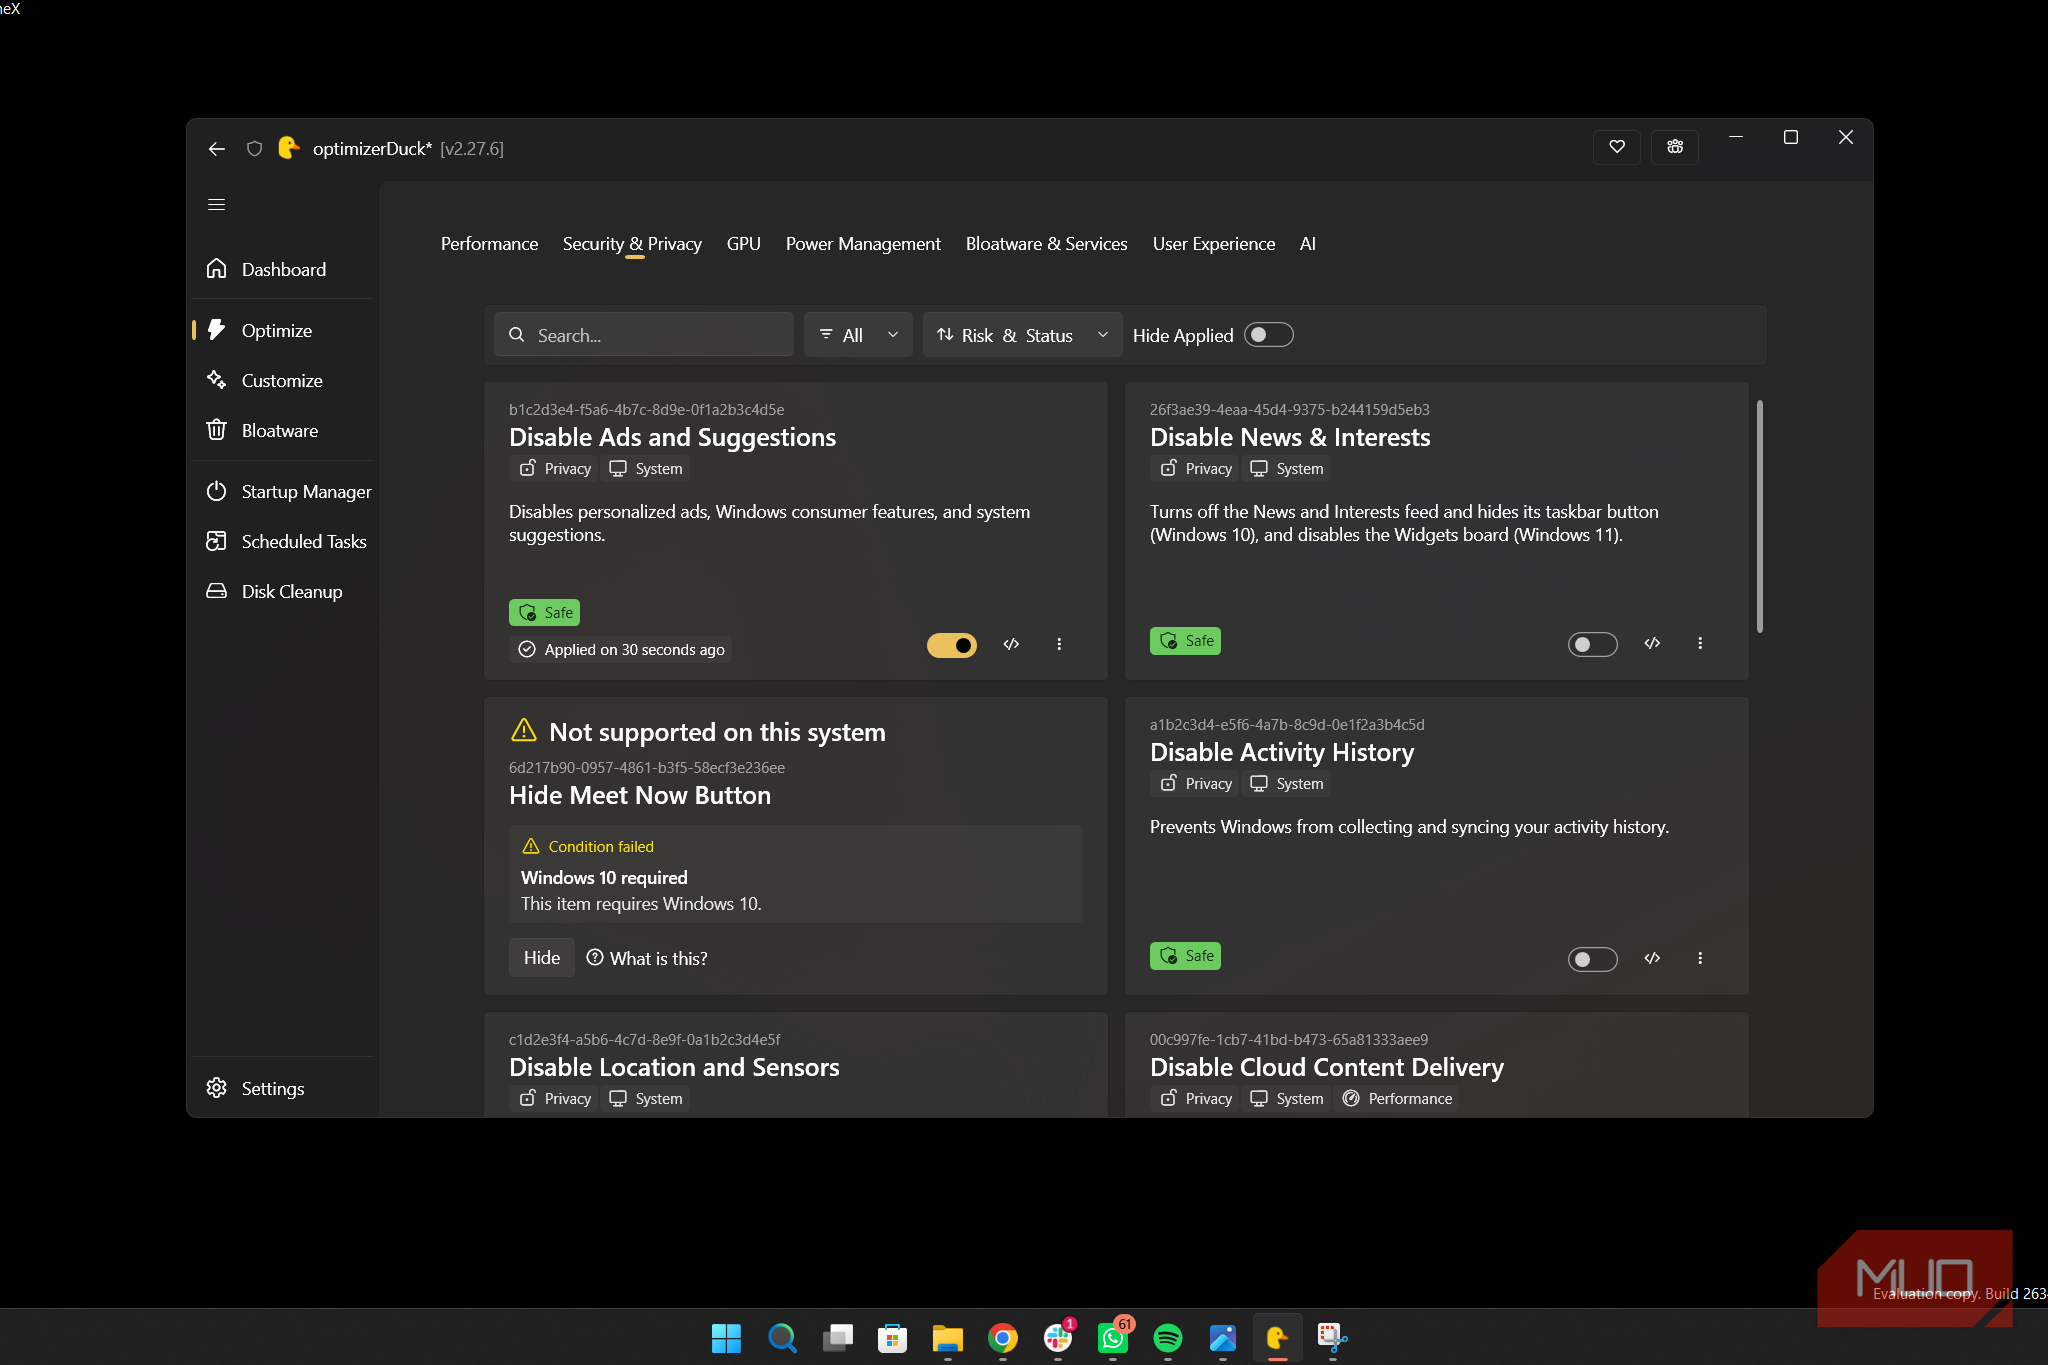2048x1365 pixels.
Task: View code for Disable Ads and Suggestions
Action: click(x=1011, y=644)
